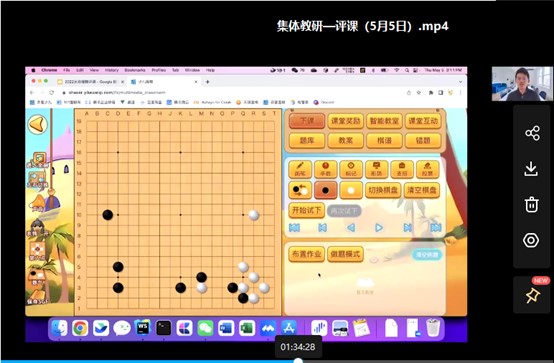Select white stone placement mode
The image size is (554, 363).
[350, 190]
